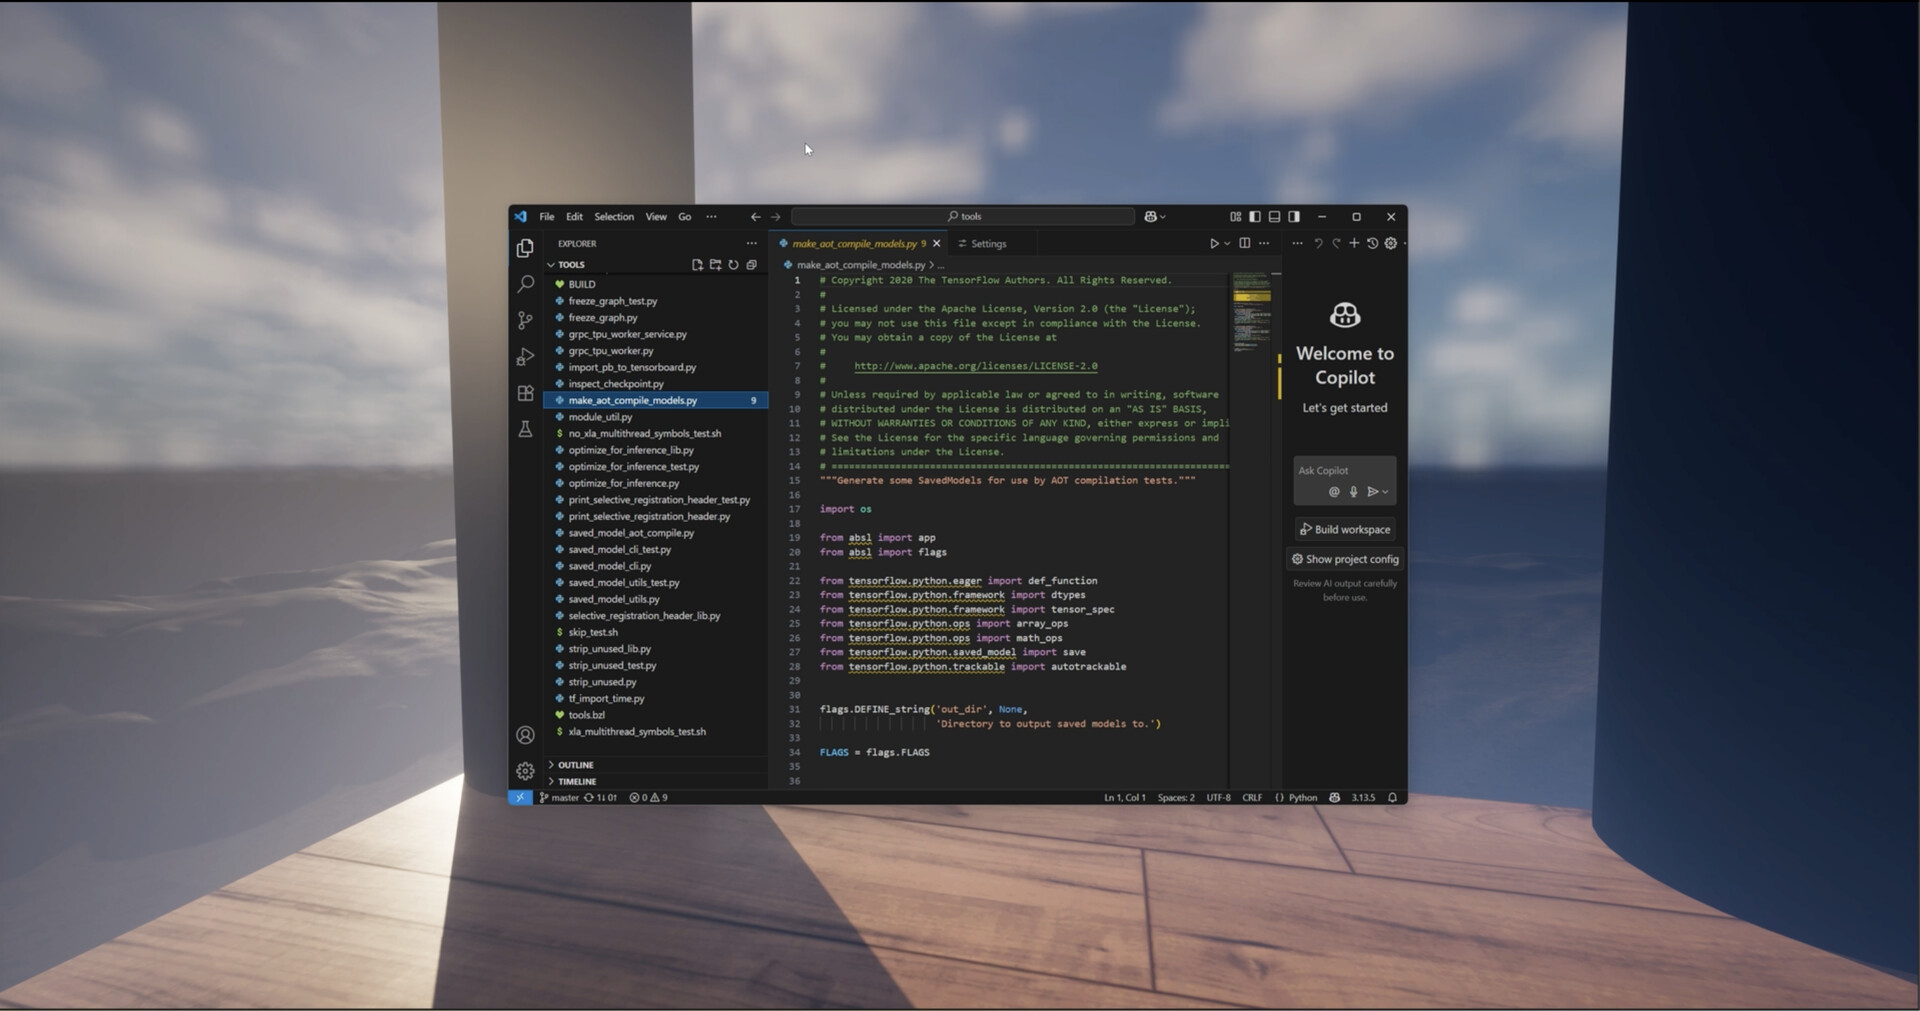Toggle the primary side bar visibility
1920x1011 pixels.
pos(1255,217)
